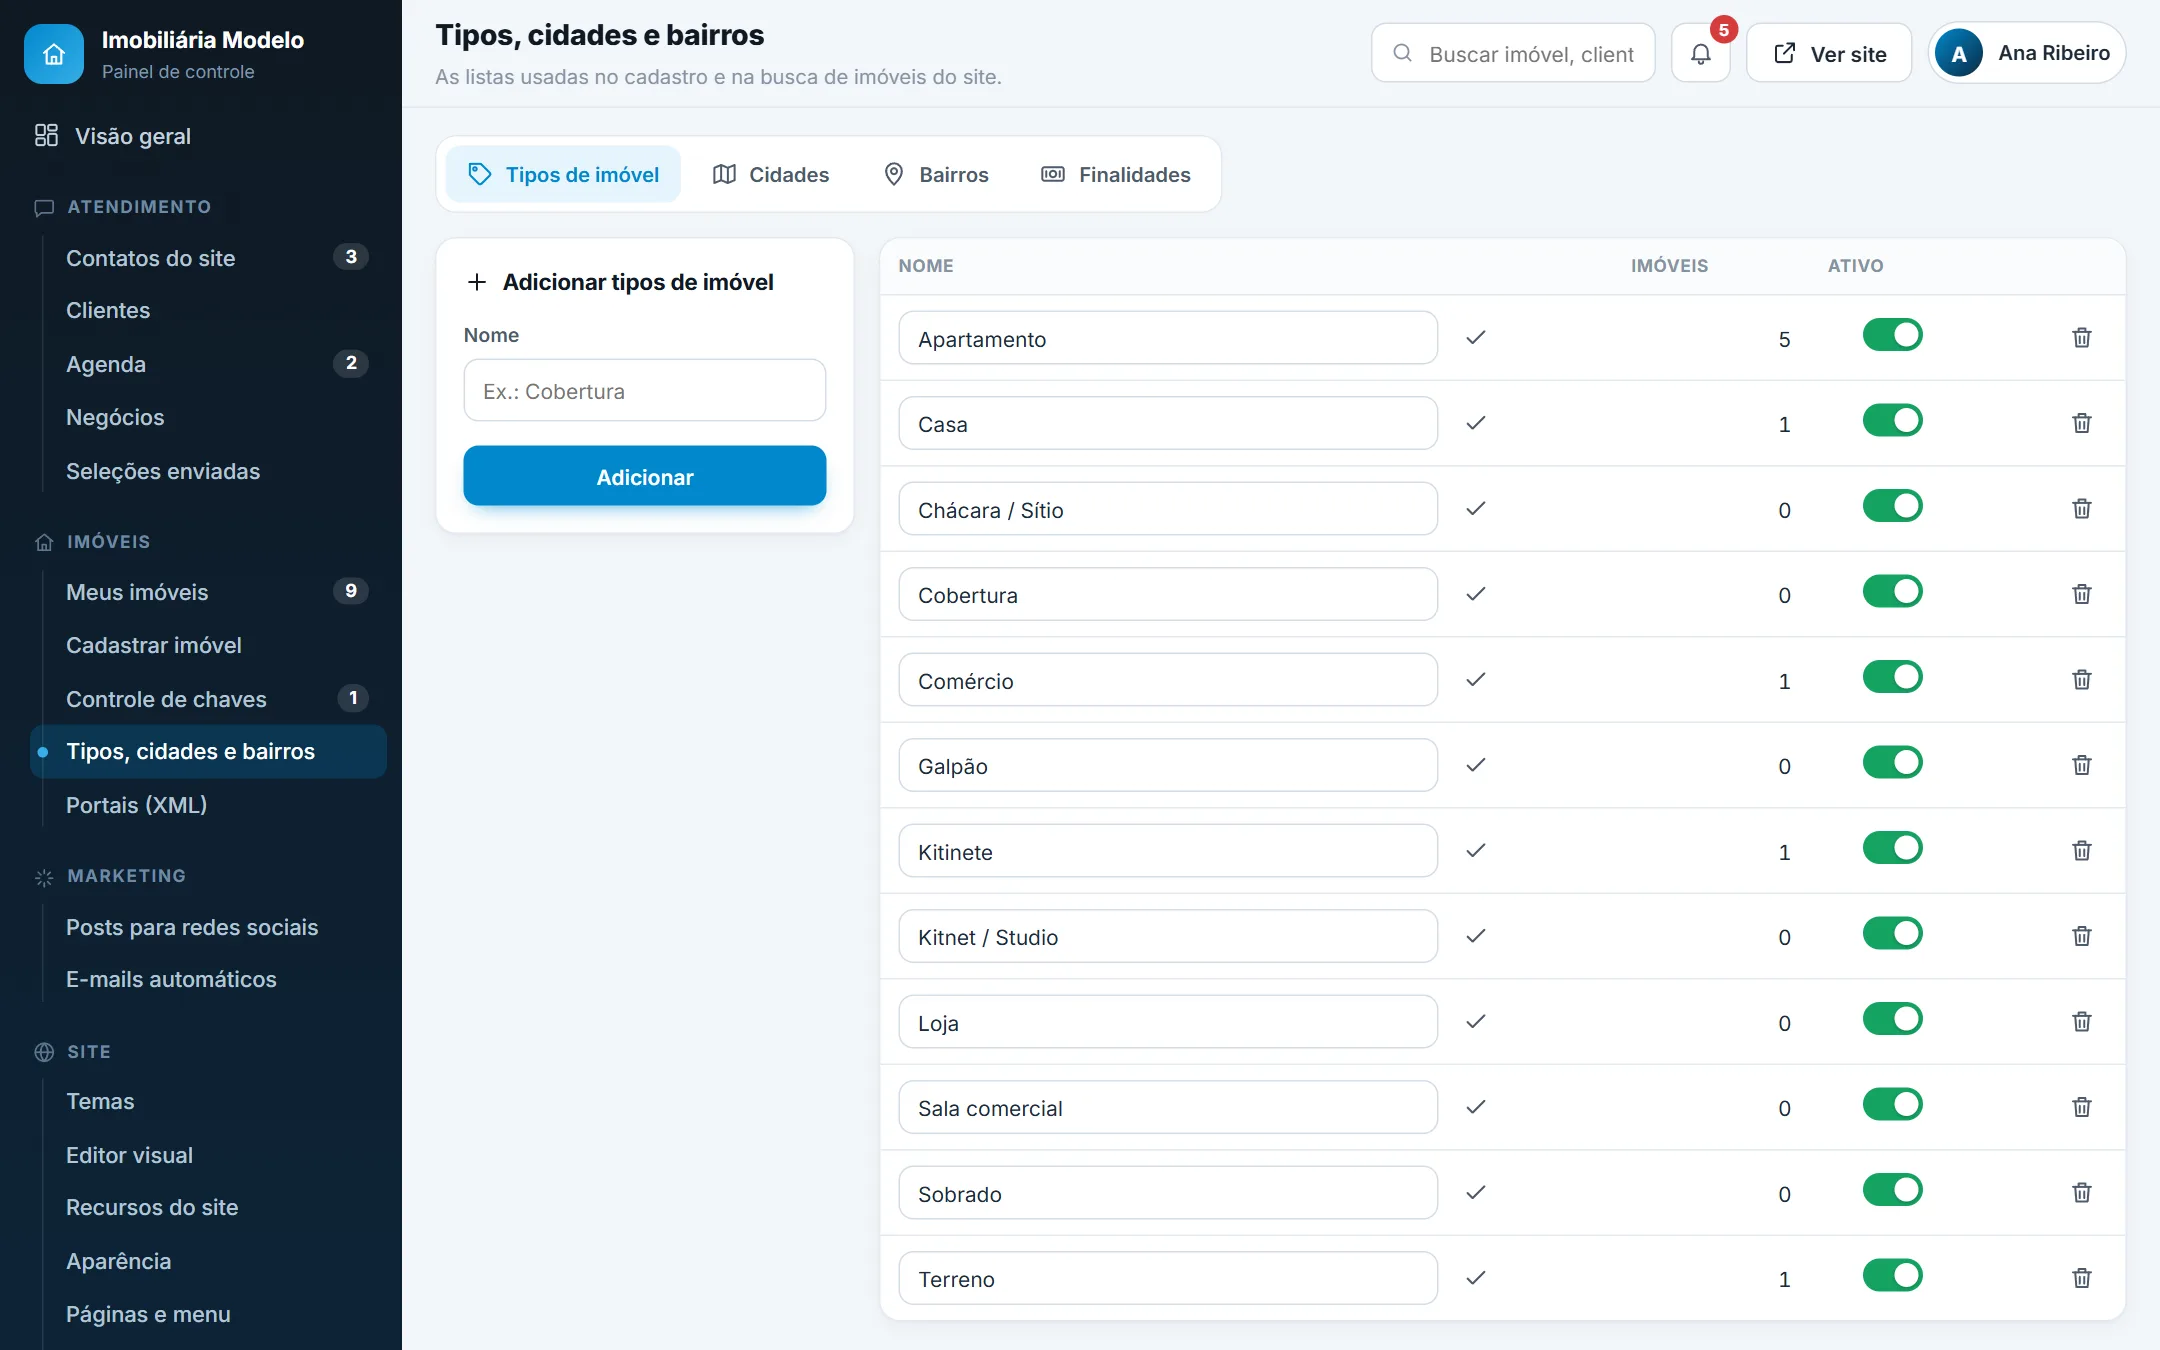Click trash icon in Galpão row
This screenshot has height=1350, width=2160.
point(2081,765)
